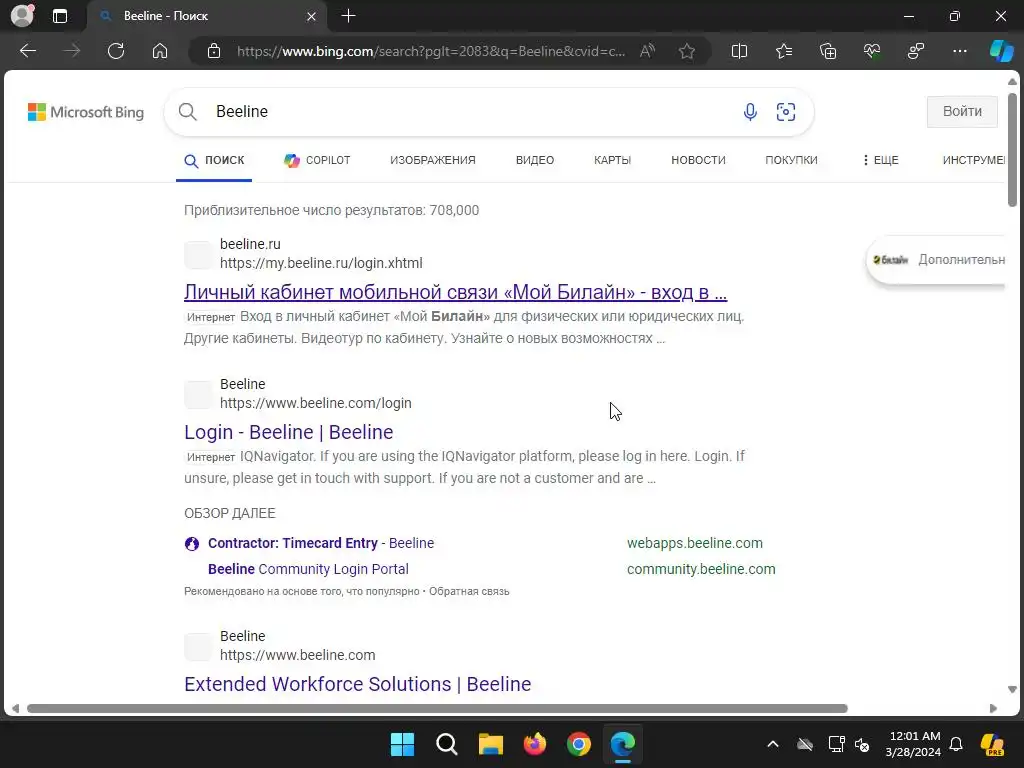Open the Edge profile sharing icon
The image size is (1024, 768).
click(916, 51)
